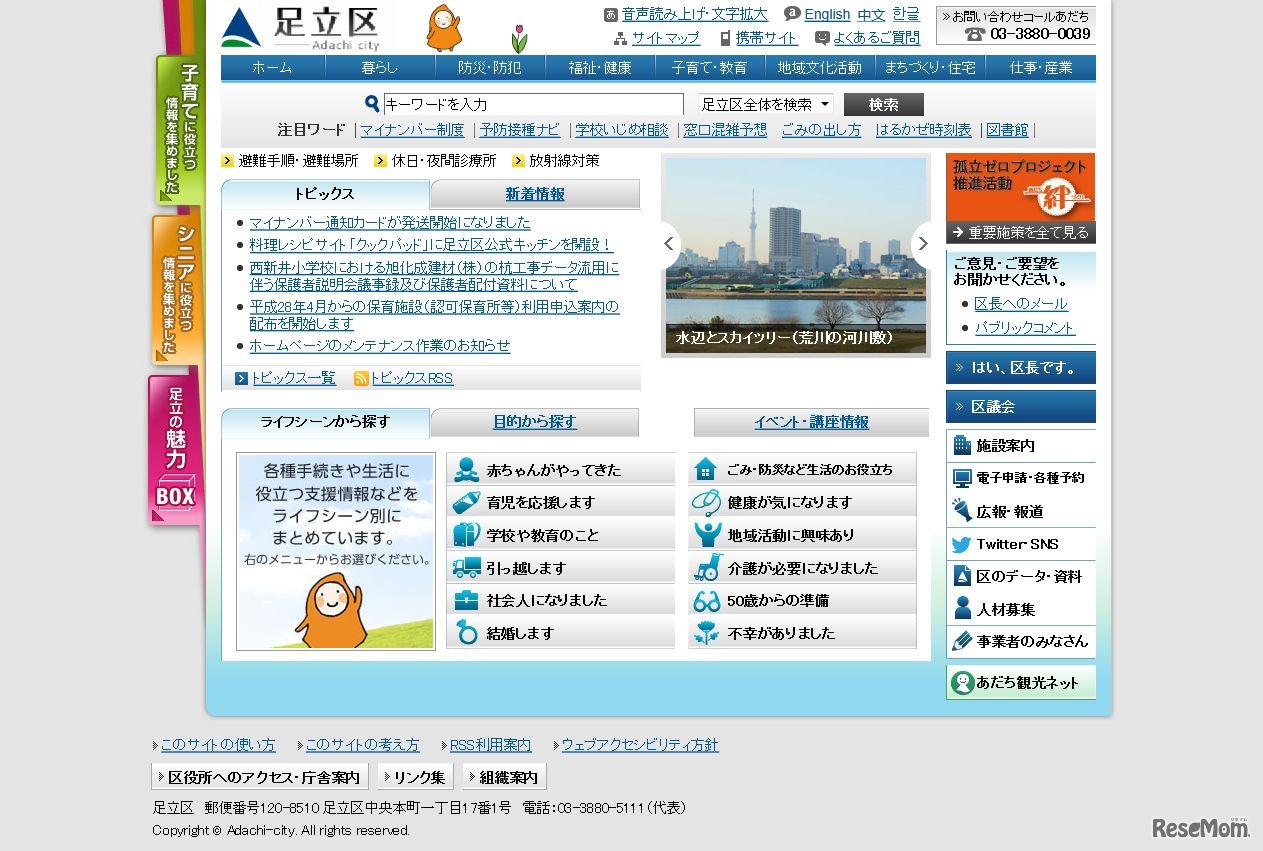
Task: Open the 子育て・教育 navigation menu
Action: click(x=710, y=69)
